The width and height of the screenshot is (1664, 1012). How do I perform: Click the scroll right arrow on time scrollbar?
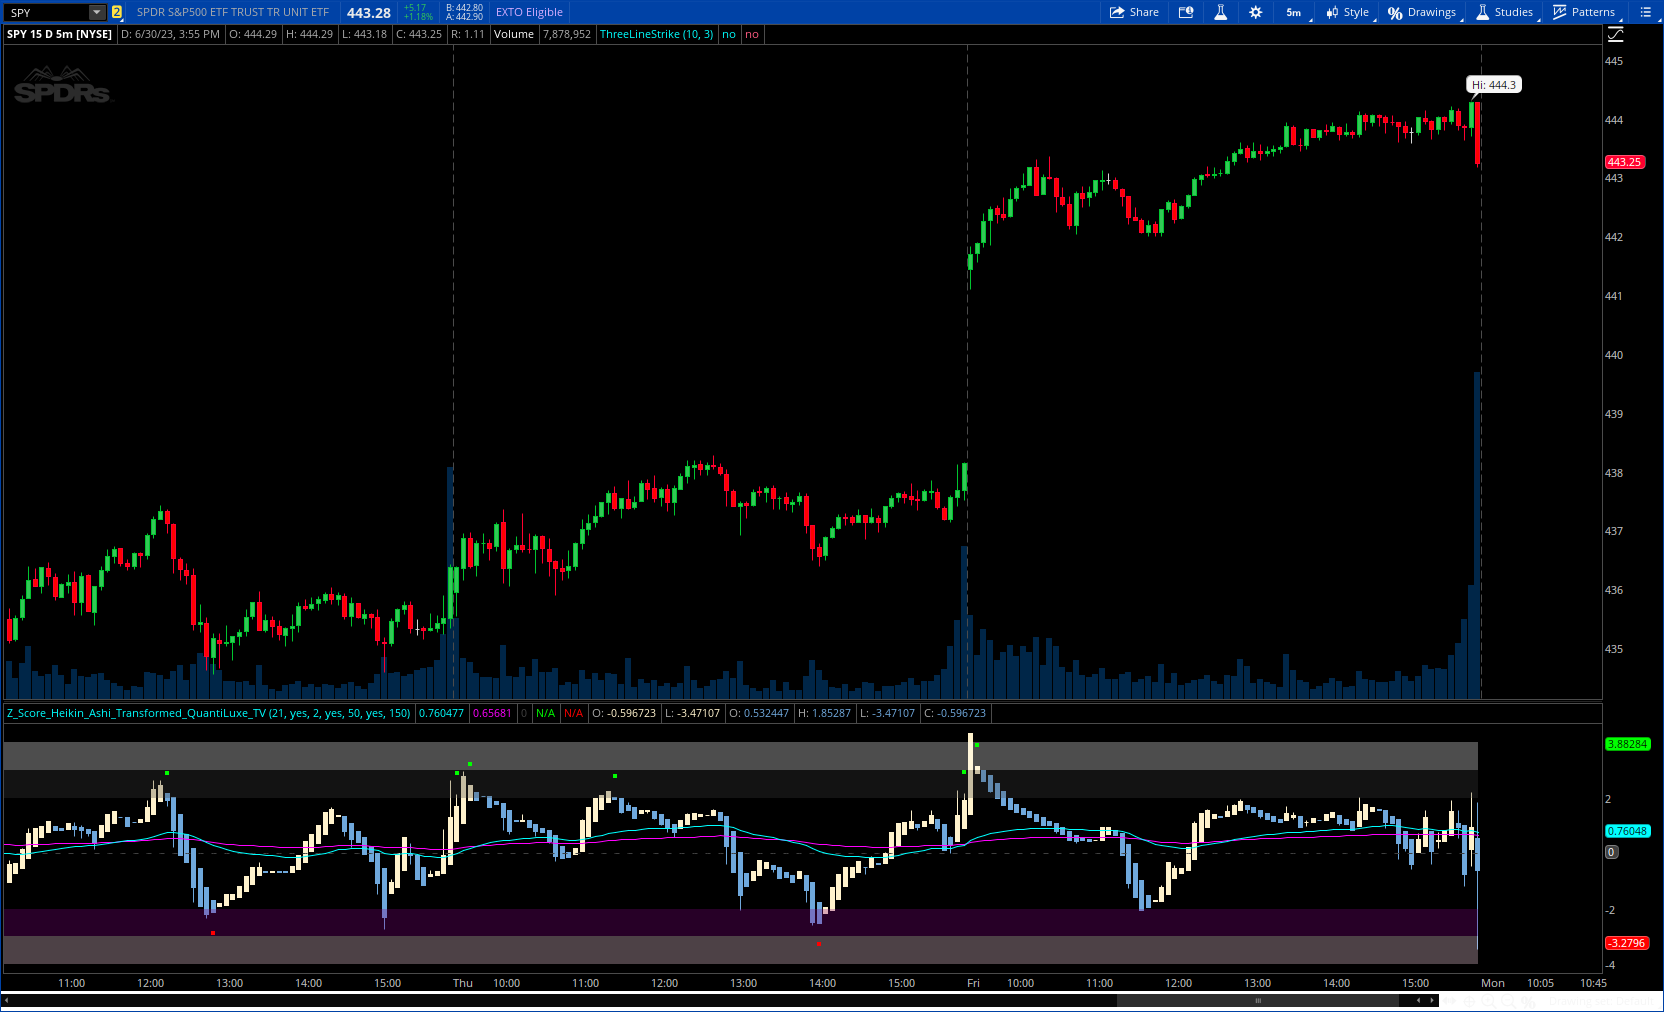1432,1000
